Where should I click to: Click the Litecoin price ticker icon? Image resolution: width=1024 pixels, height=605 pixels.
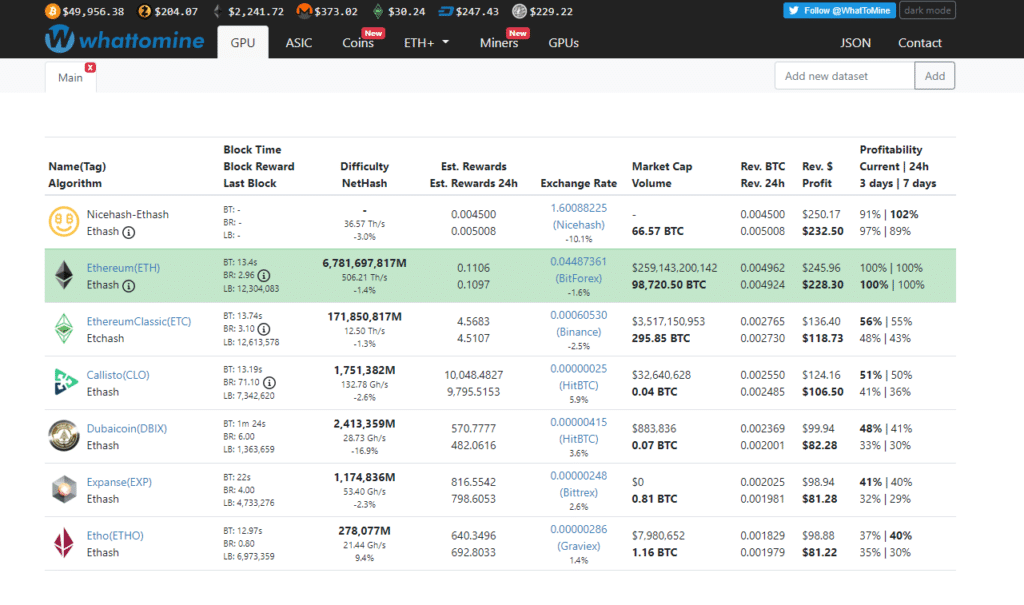519,11
